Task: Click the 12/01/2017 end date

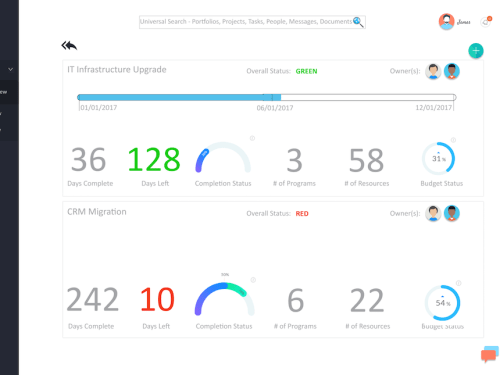Action: [434, 108]
